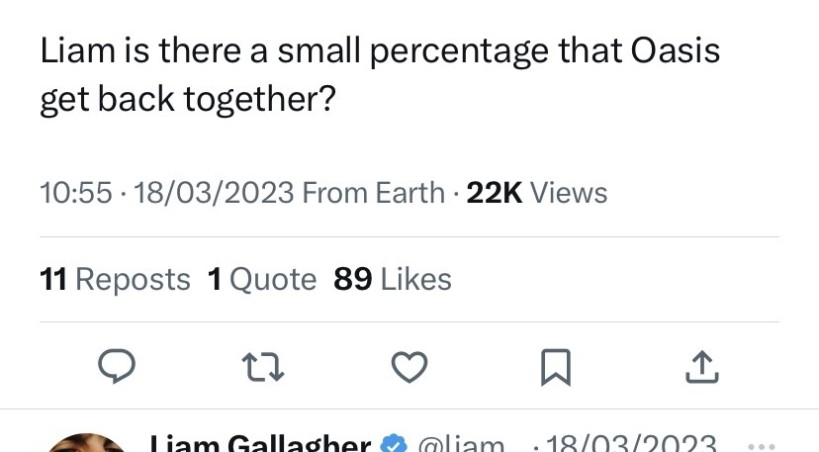
Task: Open the 1 Quote link
Action: [x=262, y=279]
